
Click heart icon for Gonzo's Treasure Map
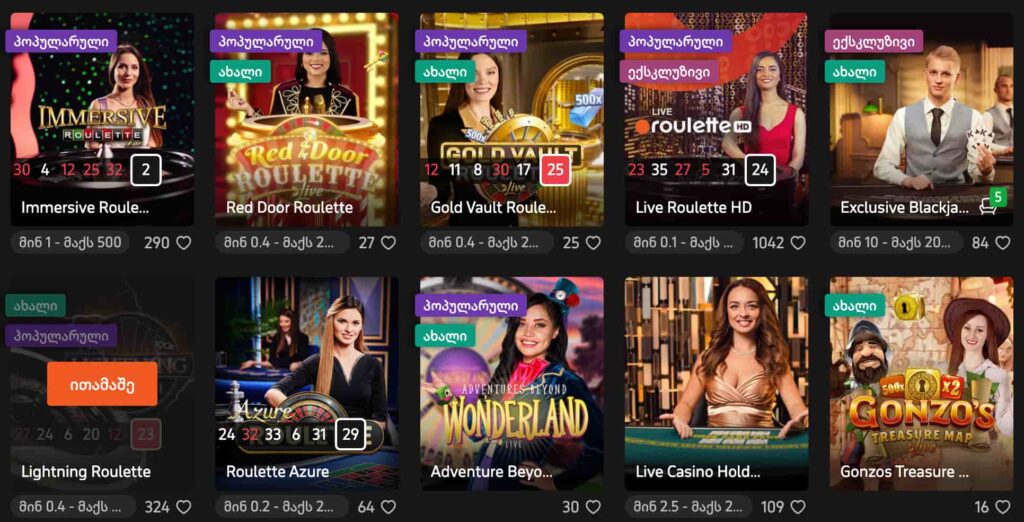tap(1002, 507)
